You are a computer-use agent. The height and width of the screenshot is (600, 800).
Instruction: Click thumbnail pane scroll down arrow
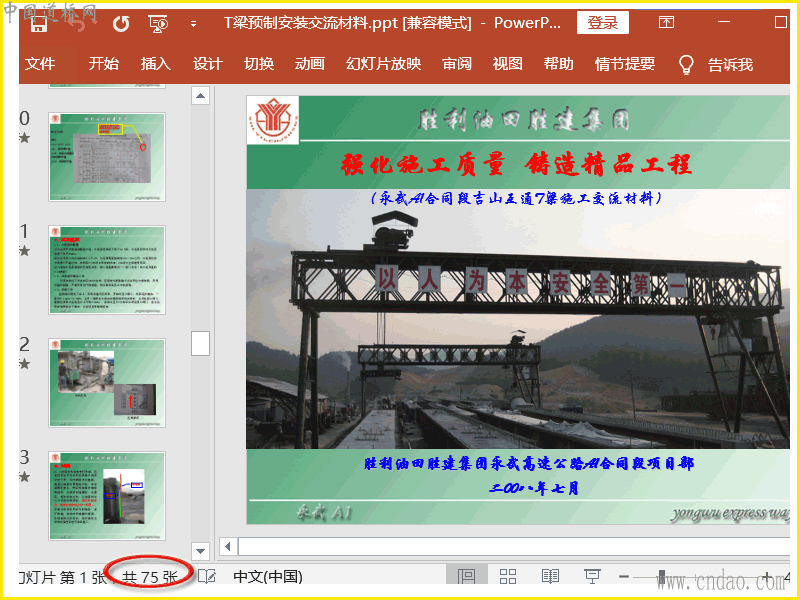[x=201, y=551]
